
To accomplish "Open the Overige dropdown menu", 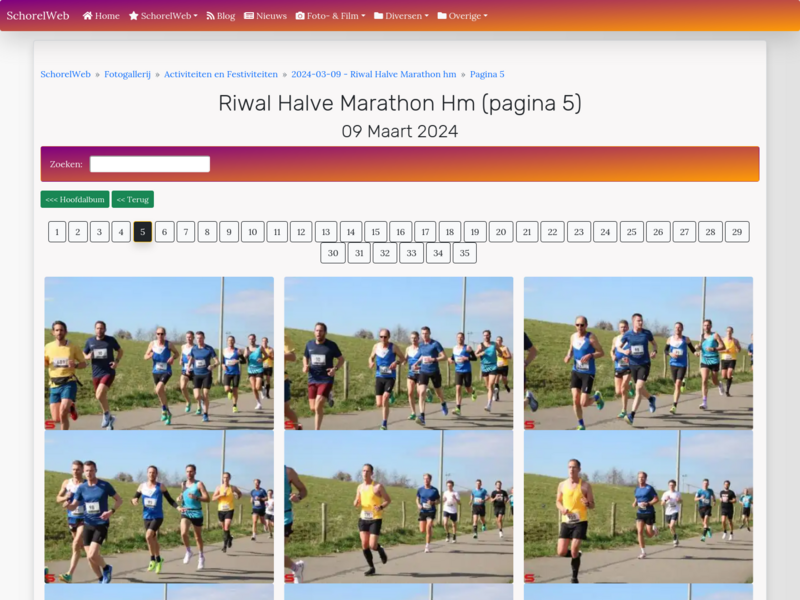I will coord(463,16).
